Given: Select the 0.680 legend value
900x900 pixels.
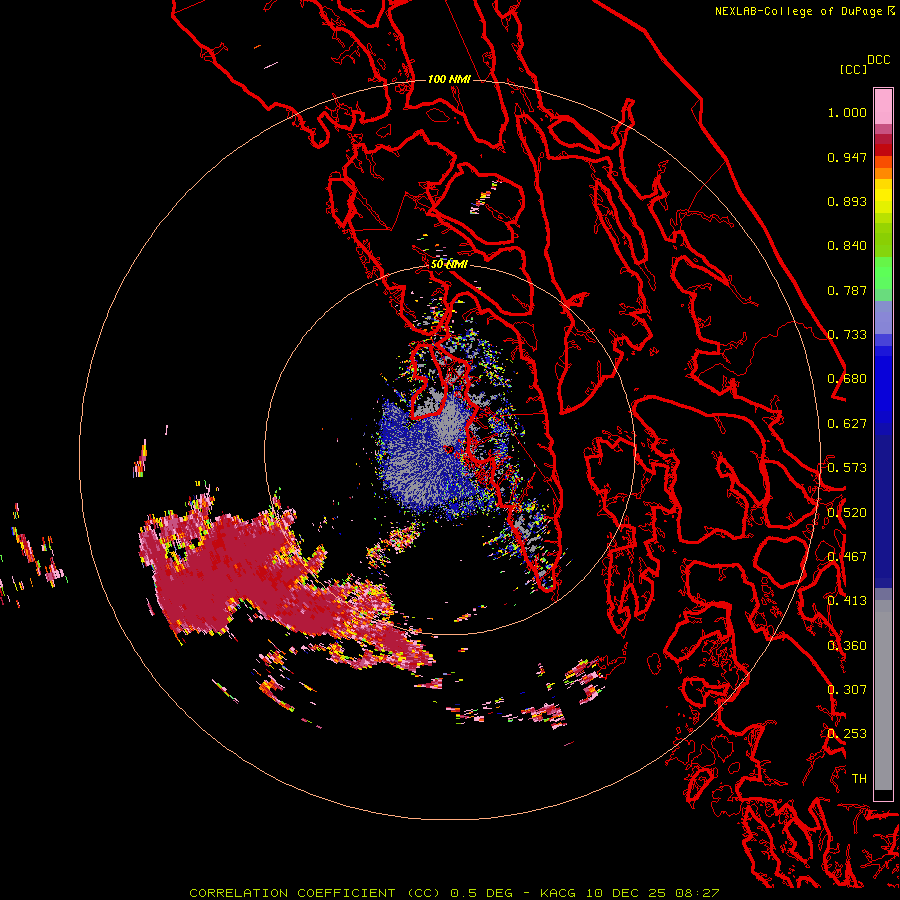Looking at the screenshot, I should [847, 379].
